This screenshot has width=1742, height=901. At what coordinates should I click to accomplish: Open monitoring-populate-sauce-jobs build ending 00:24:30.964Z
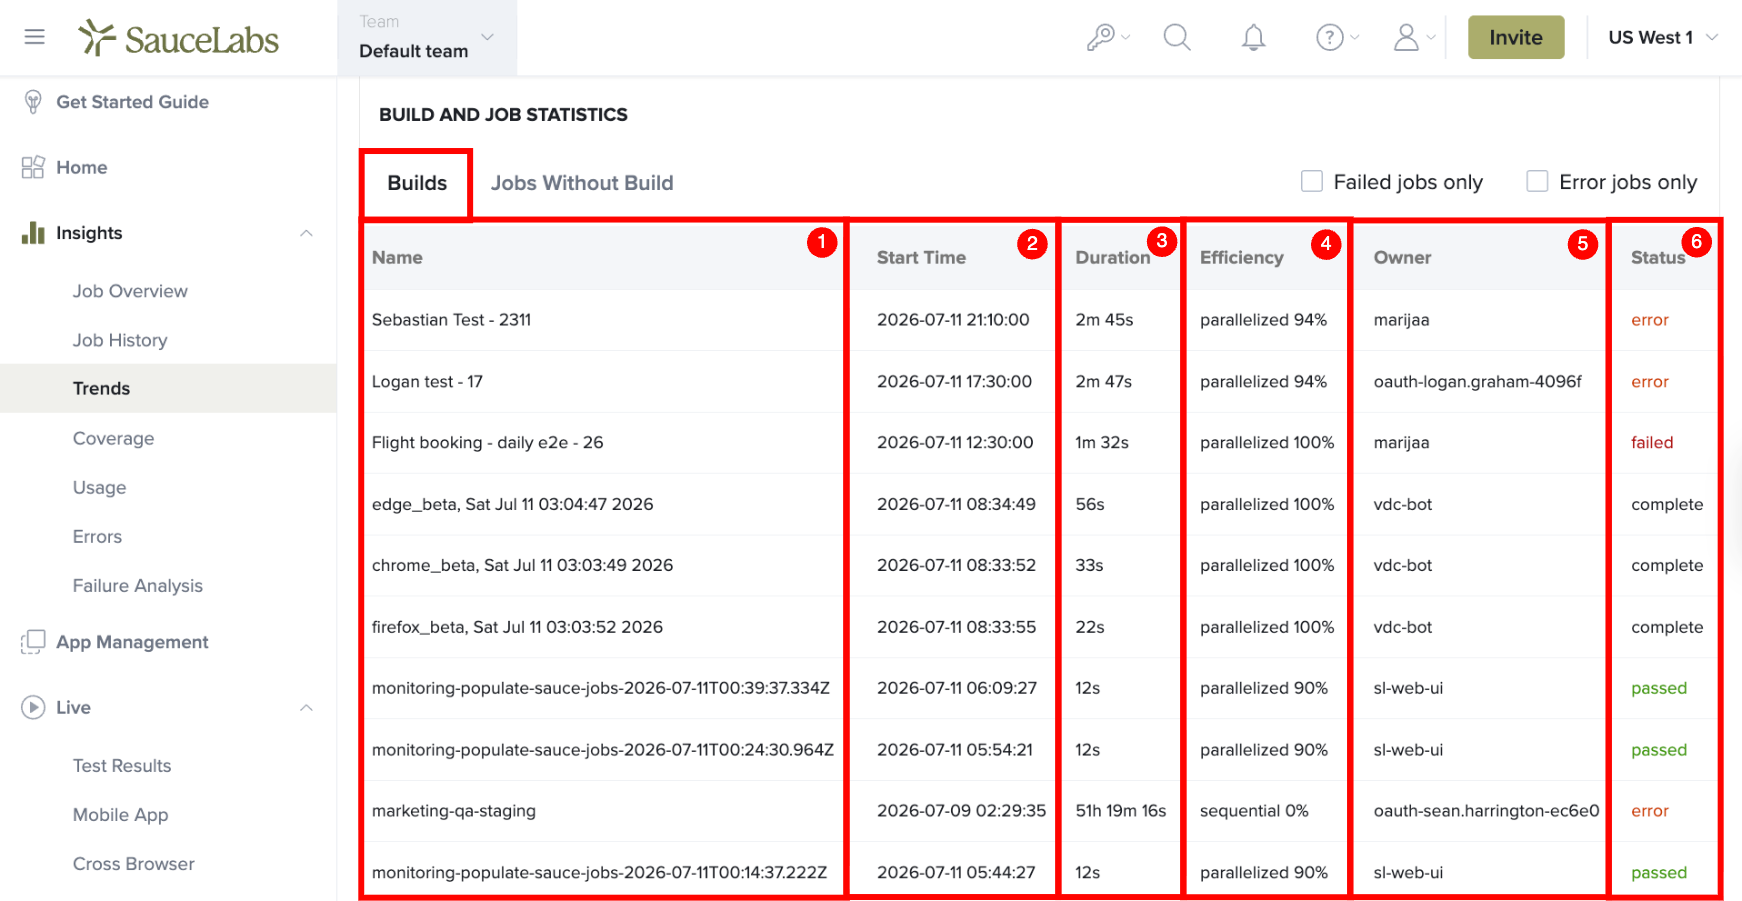pos(603,750)
